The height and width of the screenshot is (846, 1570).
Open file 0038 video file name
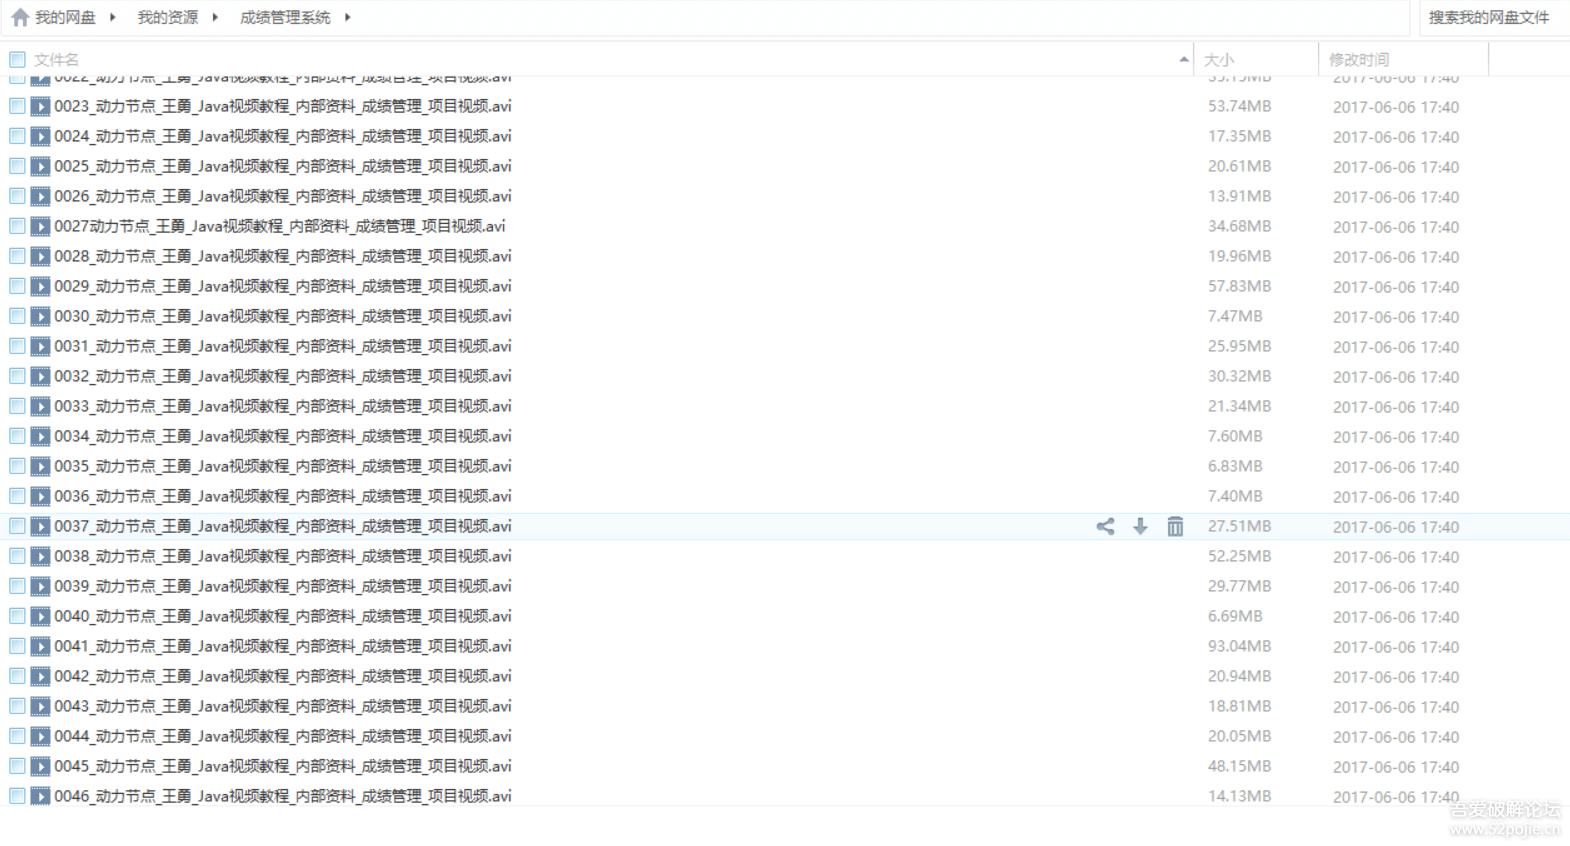[283, 556]
